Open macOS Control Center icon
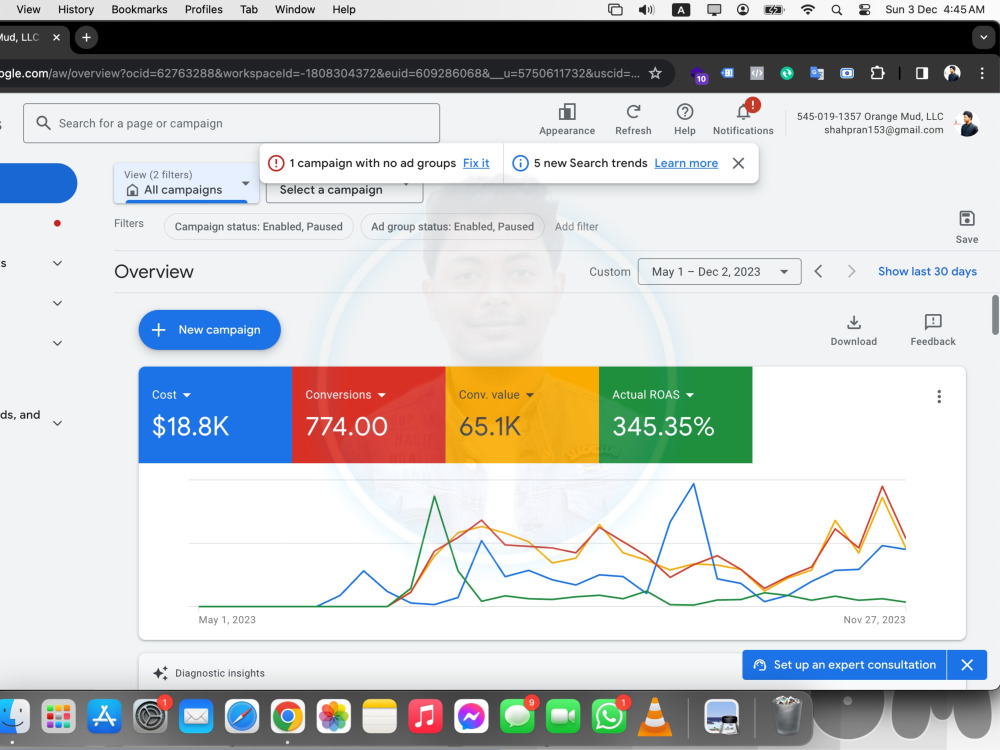1000x750 pixels. click(864, 10)
